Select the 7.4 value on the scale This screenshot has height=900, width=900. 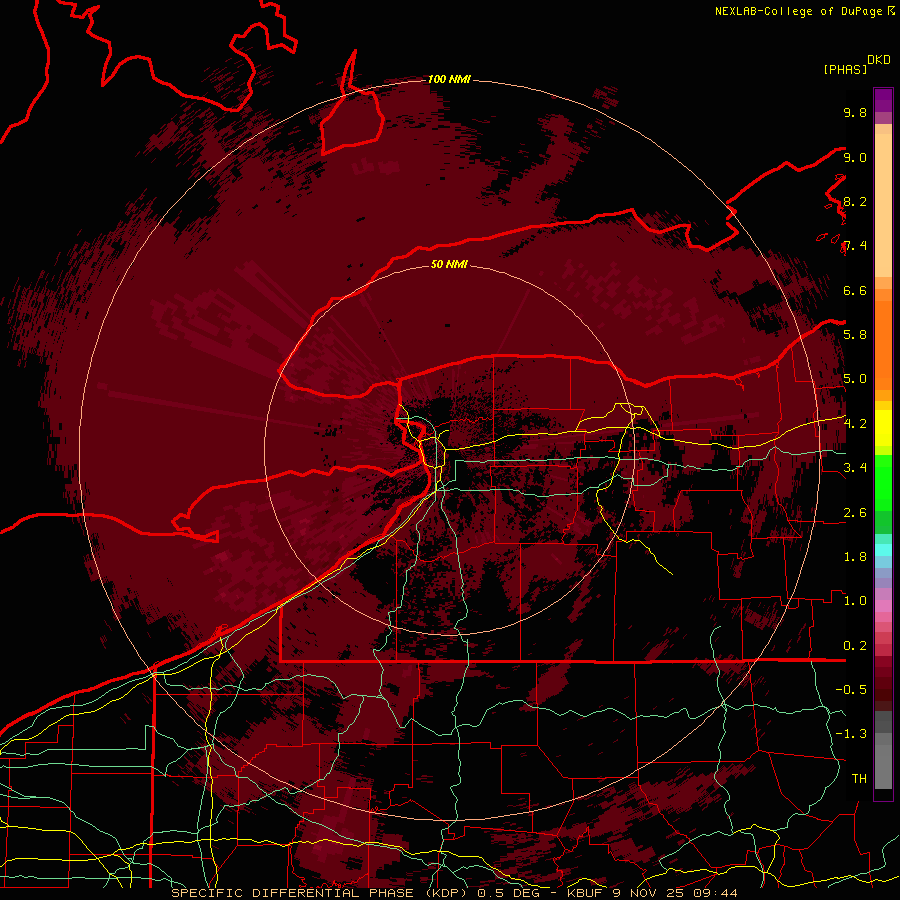855,246
